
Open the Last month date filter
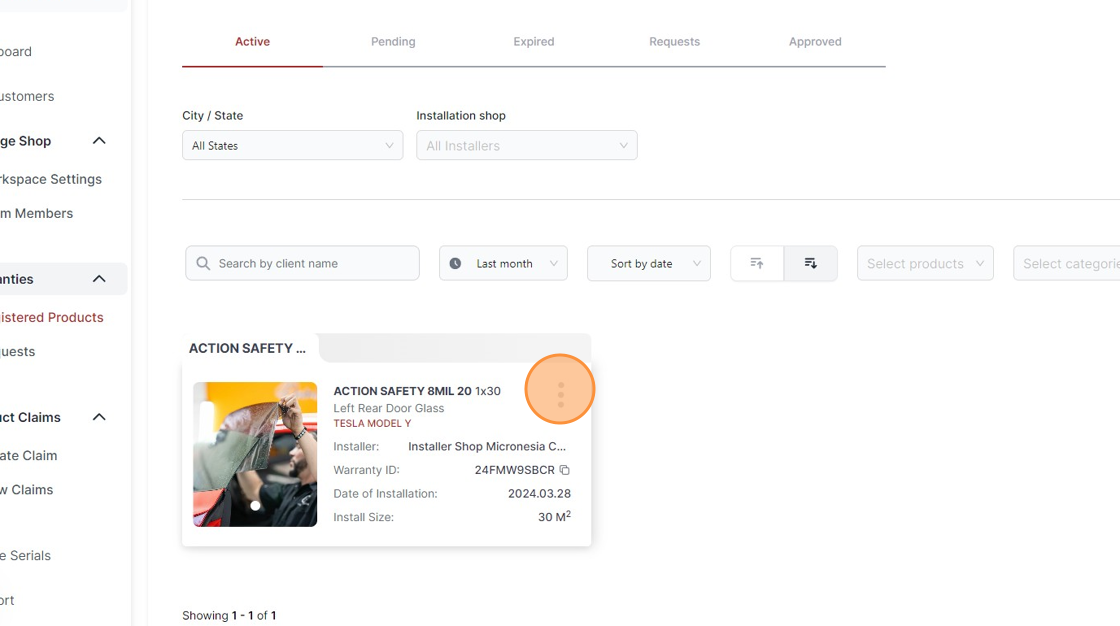(504, 263)
